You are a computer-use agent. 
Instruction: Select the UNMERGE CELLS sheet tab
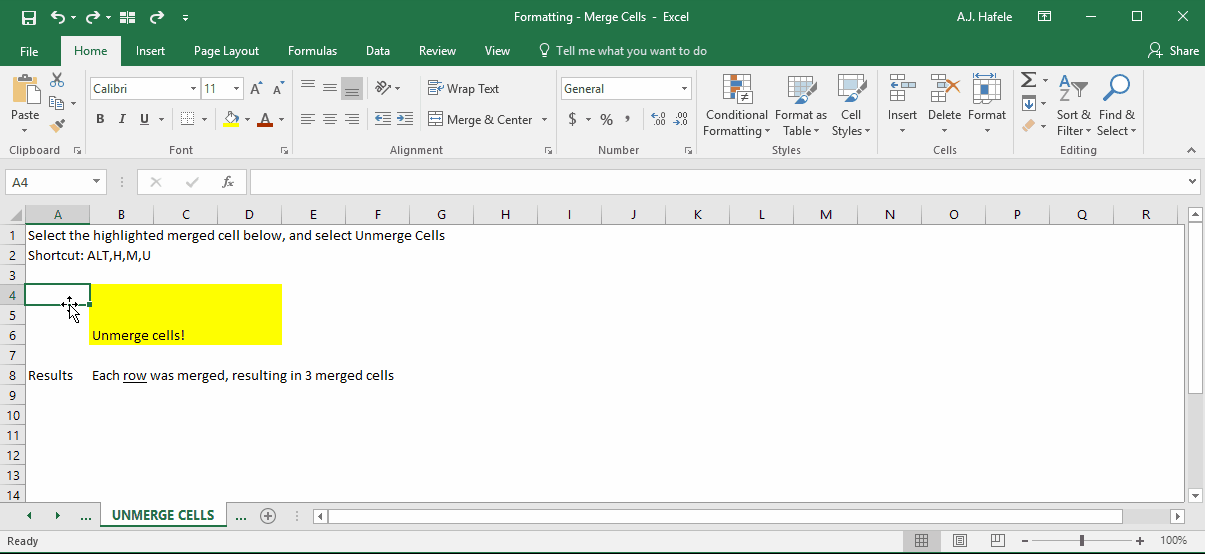tap(163, 516)
